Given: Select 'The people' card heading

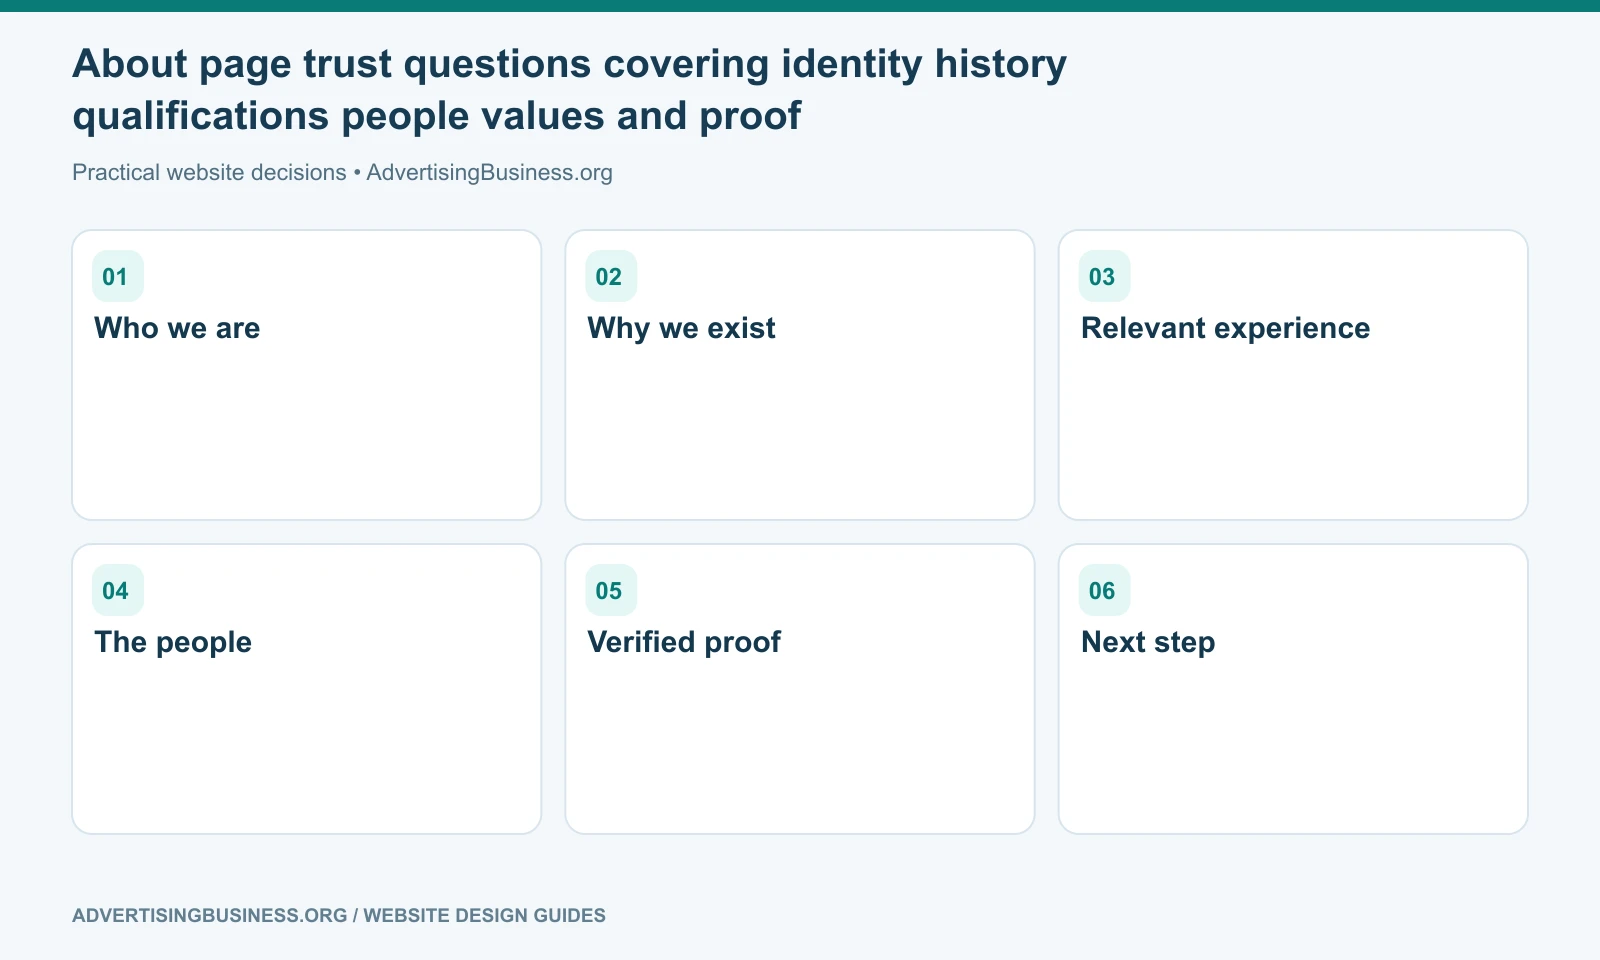Looking at the screenshot, I should click(173, 642).
